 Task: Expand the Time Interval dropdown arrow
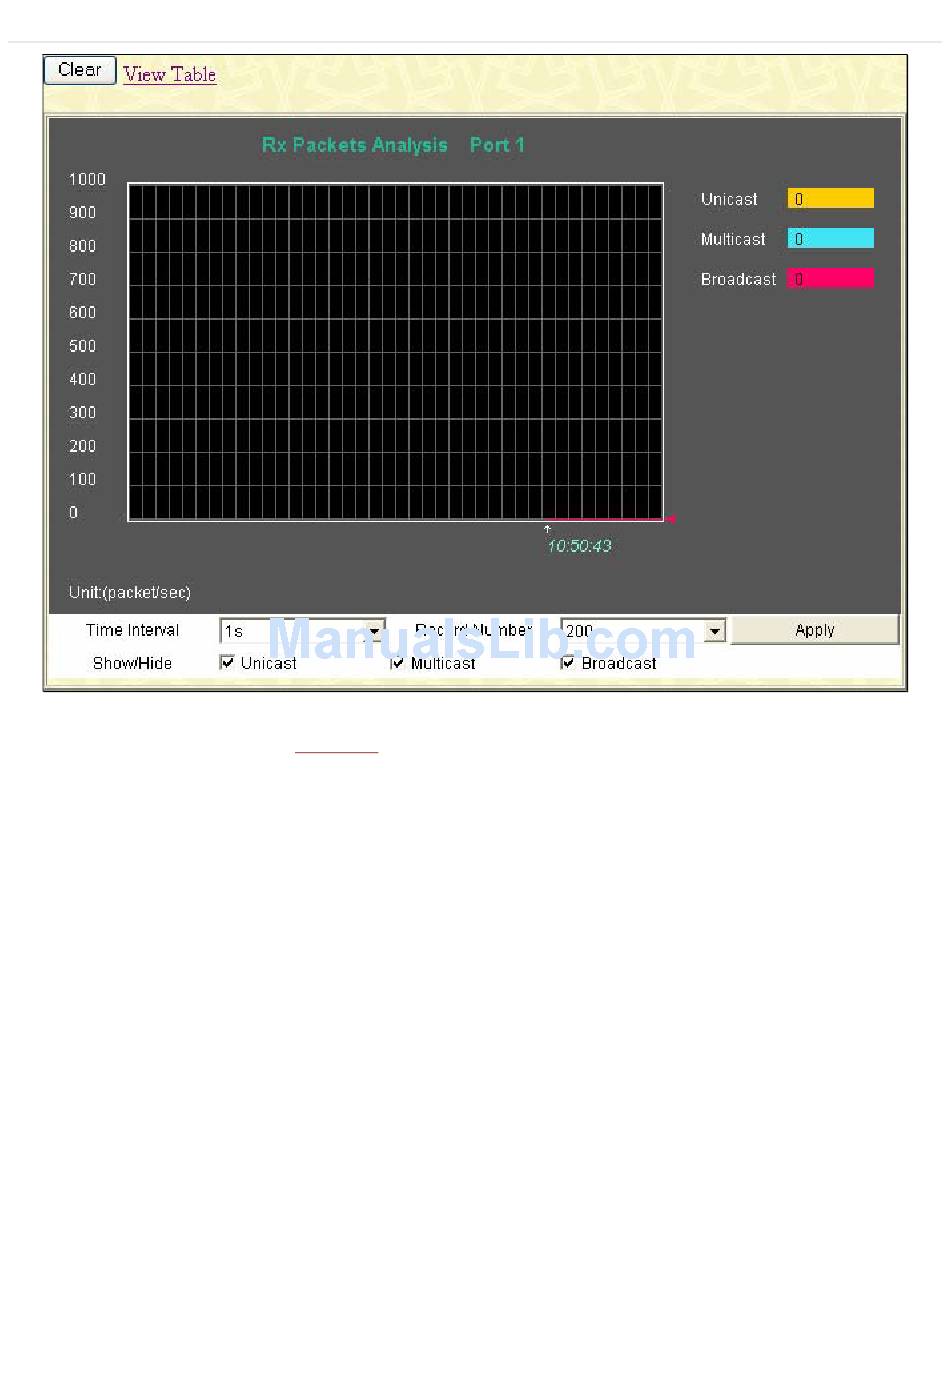coord(375,631)
